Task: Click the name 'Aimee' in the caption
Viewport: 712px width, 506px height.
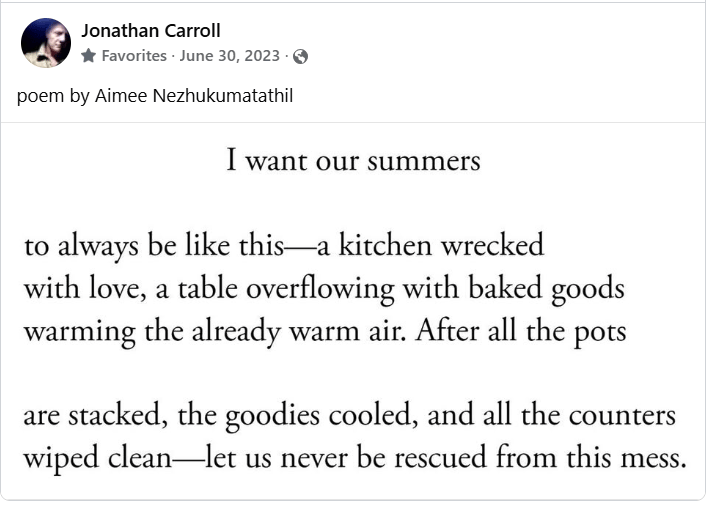Action: click(121, 96)
